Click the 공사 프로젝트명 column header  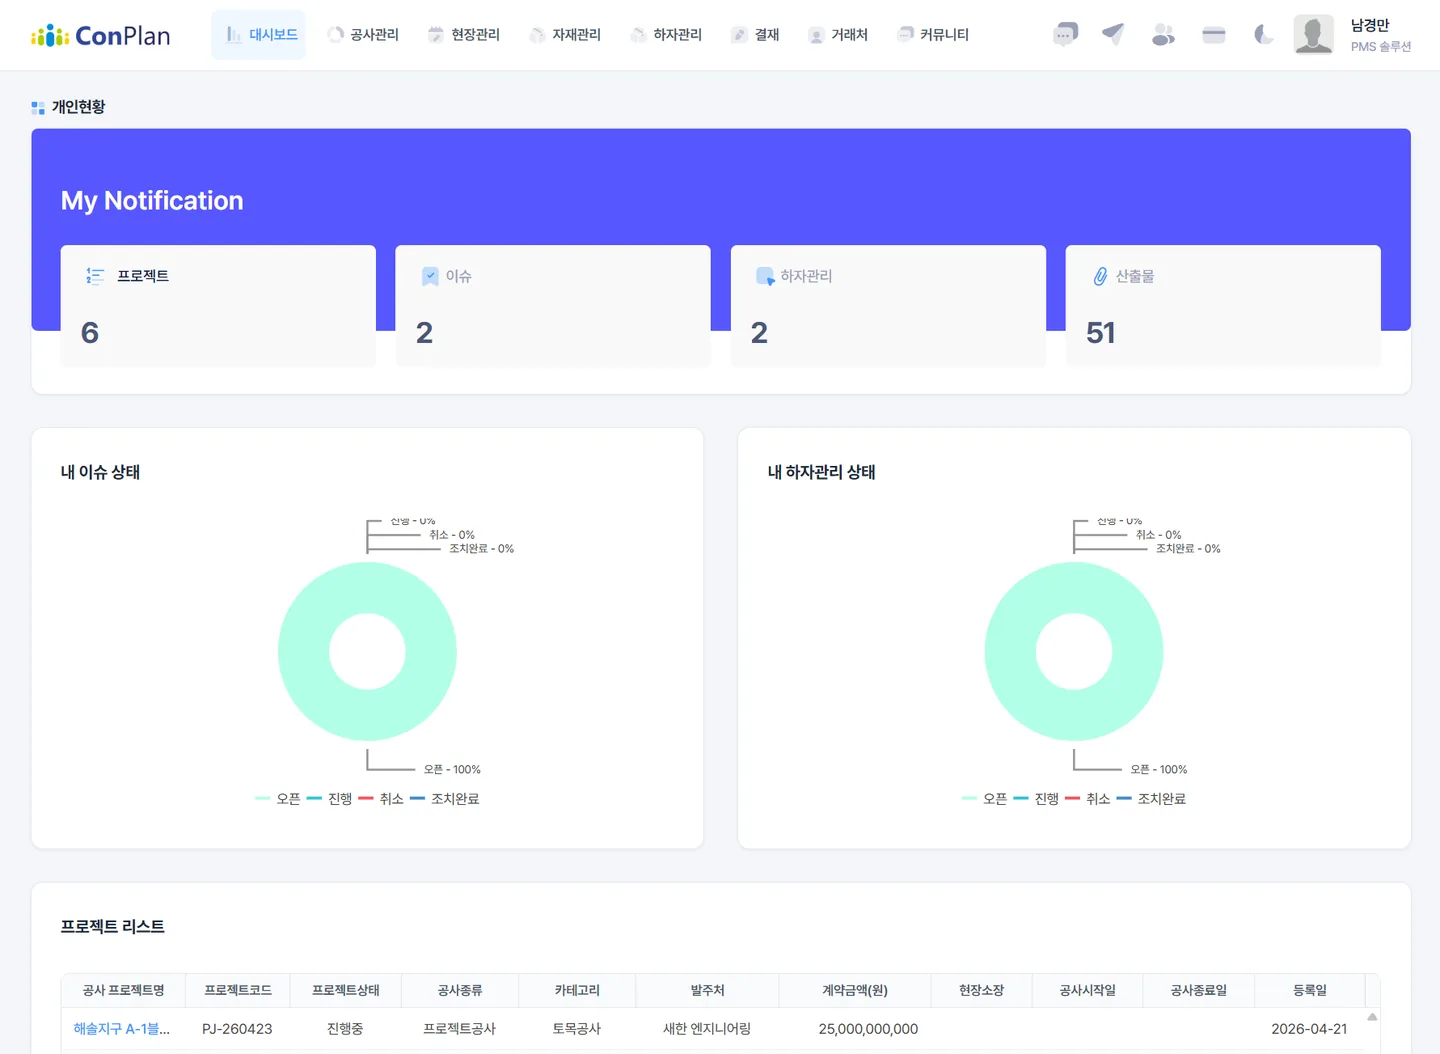tap(123, 990)
